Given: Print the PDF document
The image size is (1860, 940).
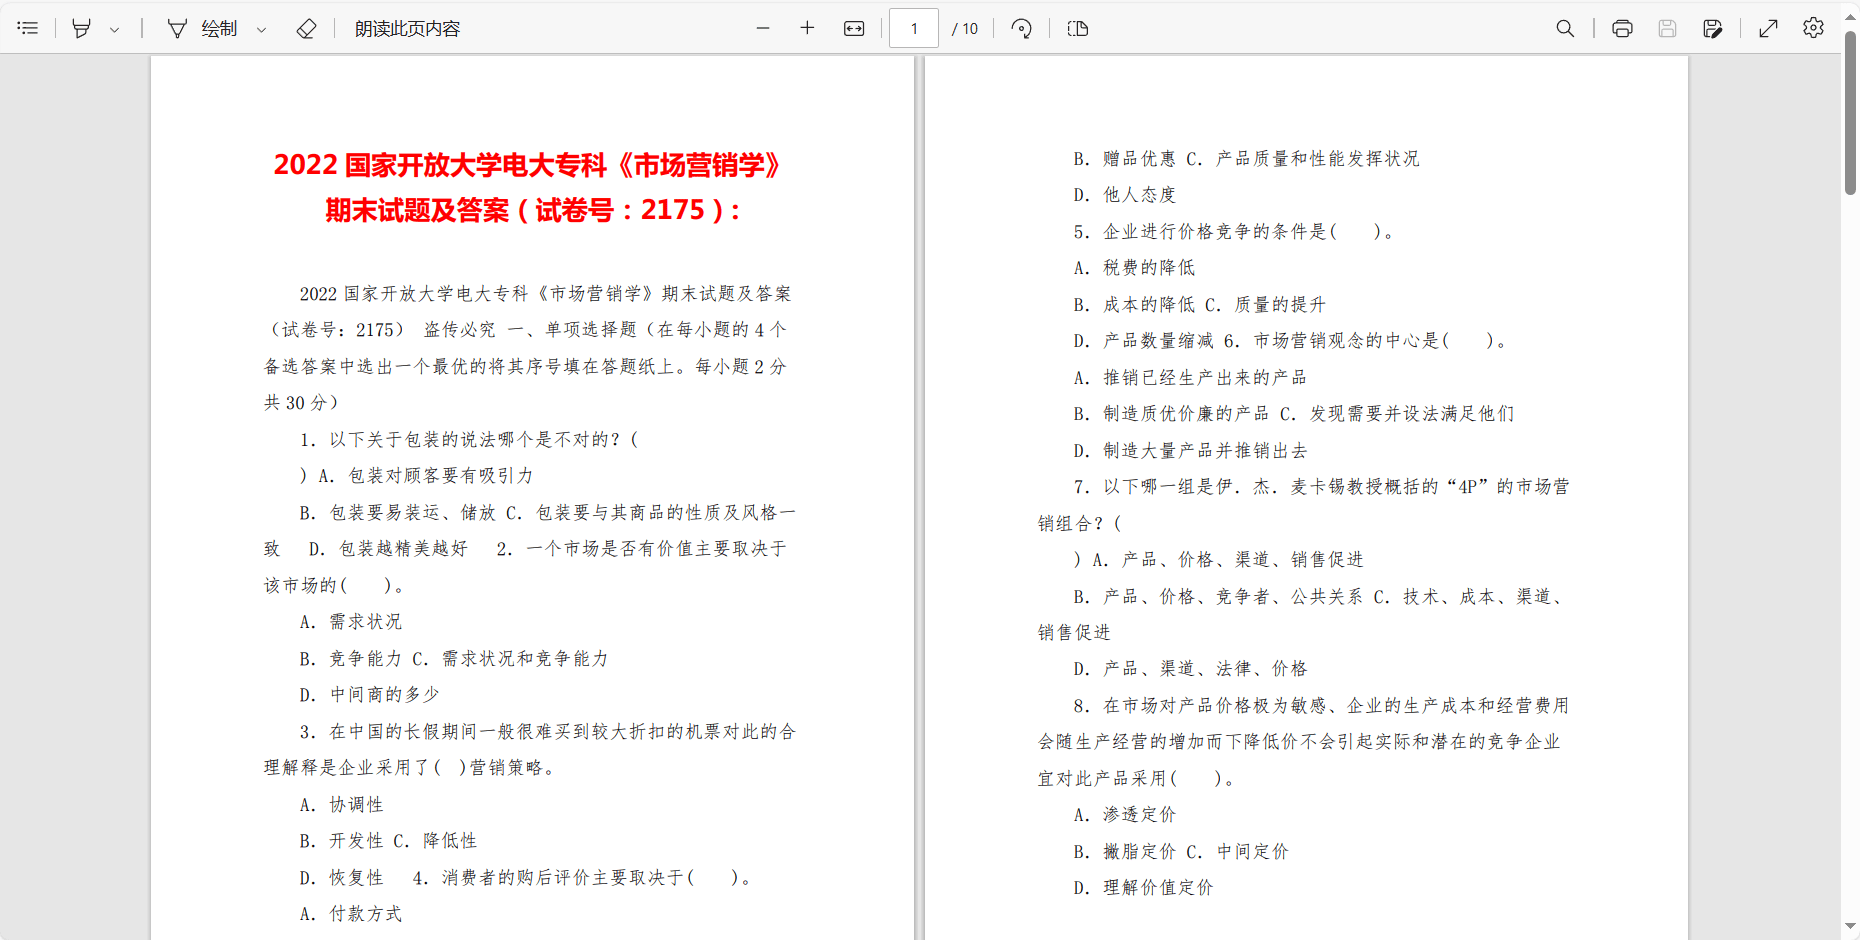Looking at the screenshot, I should click(x=1621, y=28).
